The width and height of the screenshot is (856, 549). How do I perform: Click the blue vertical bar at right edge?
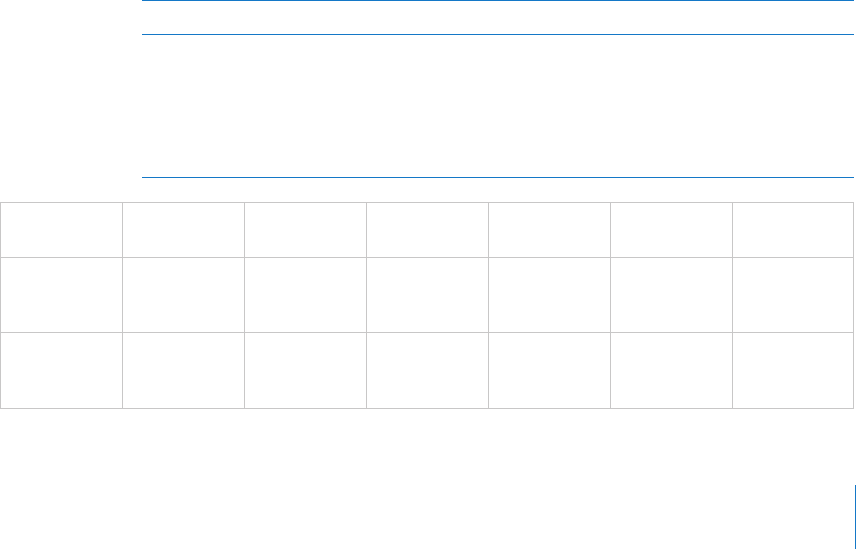click(x=853, y=516)
